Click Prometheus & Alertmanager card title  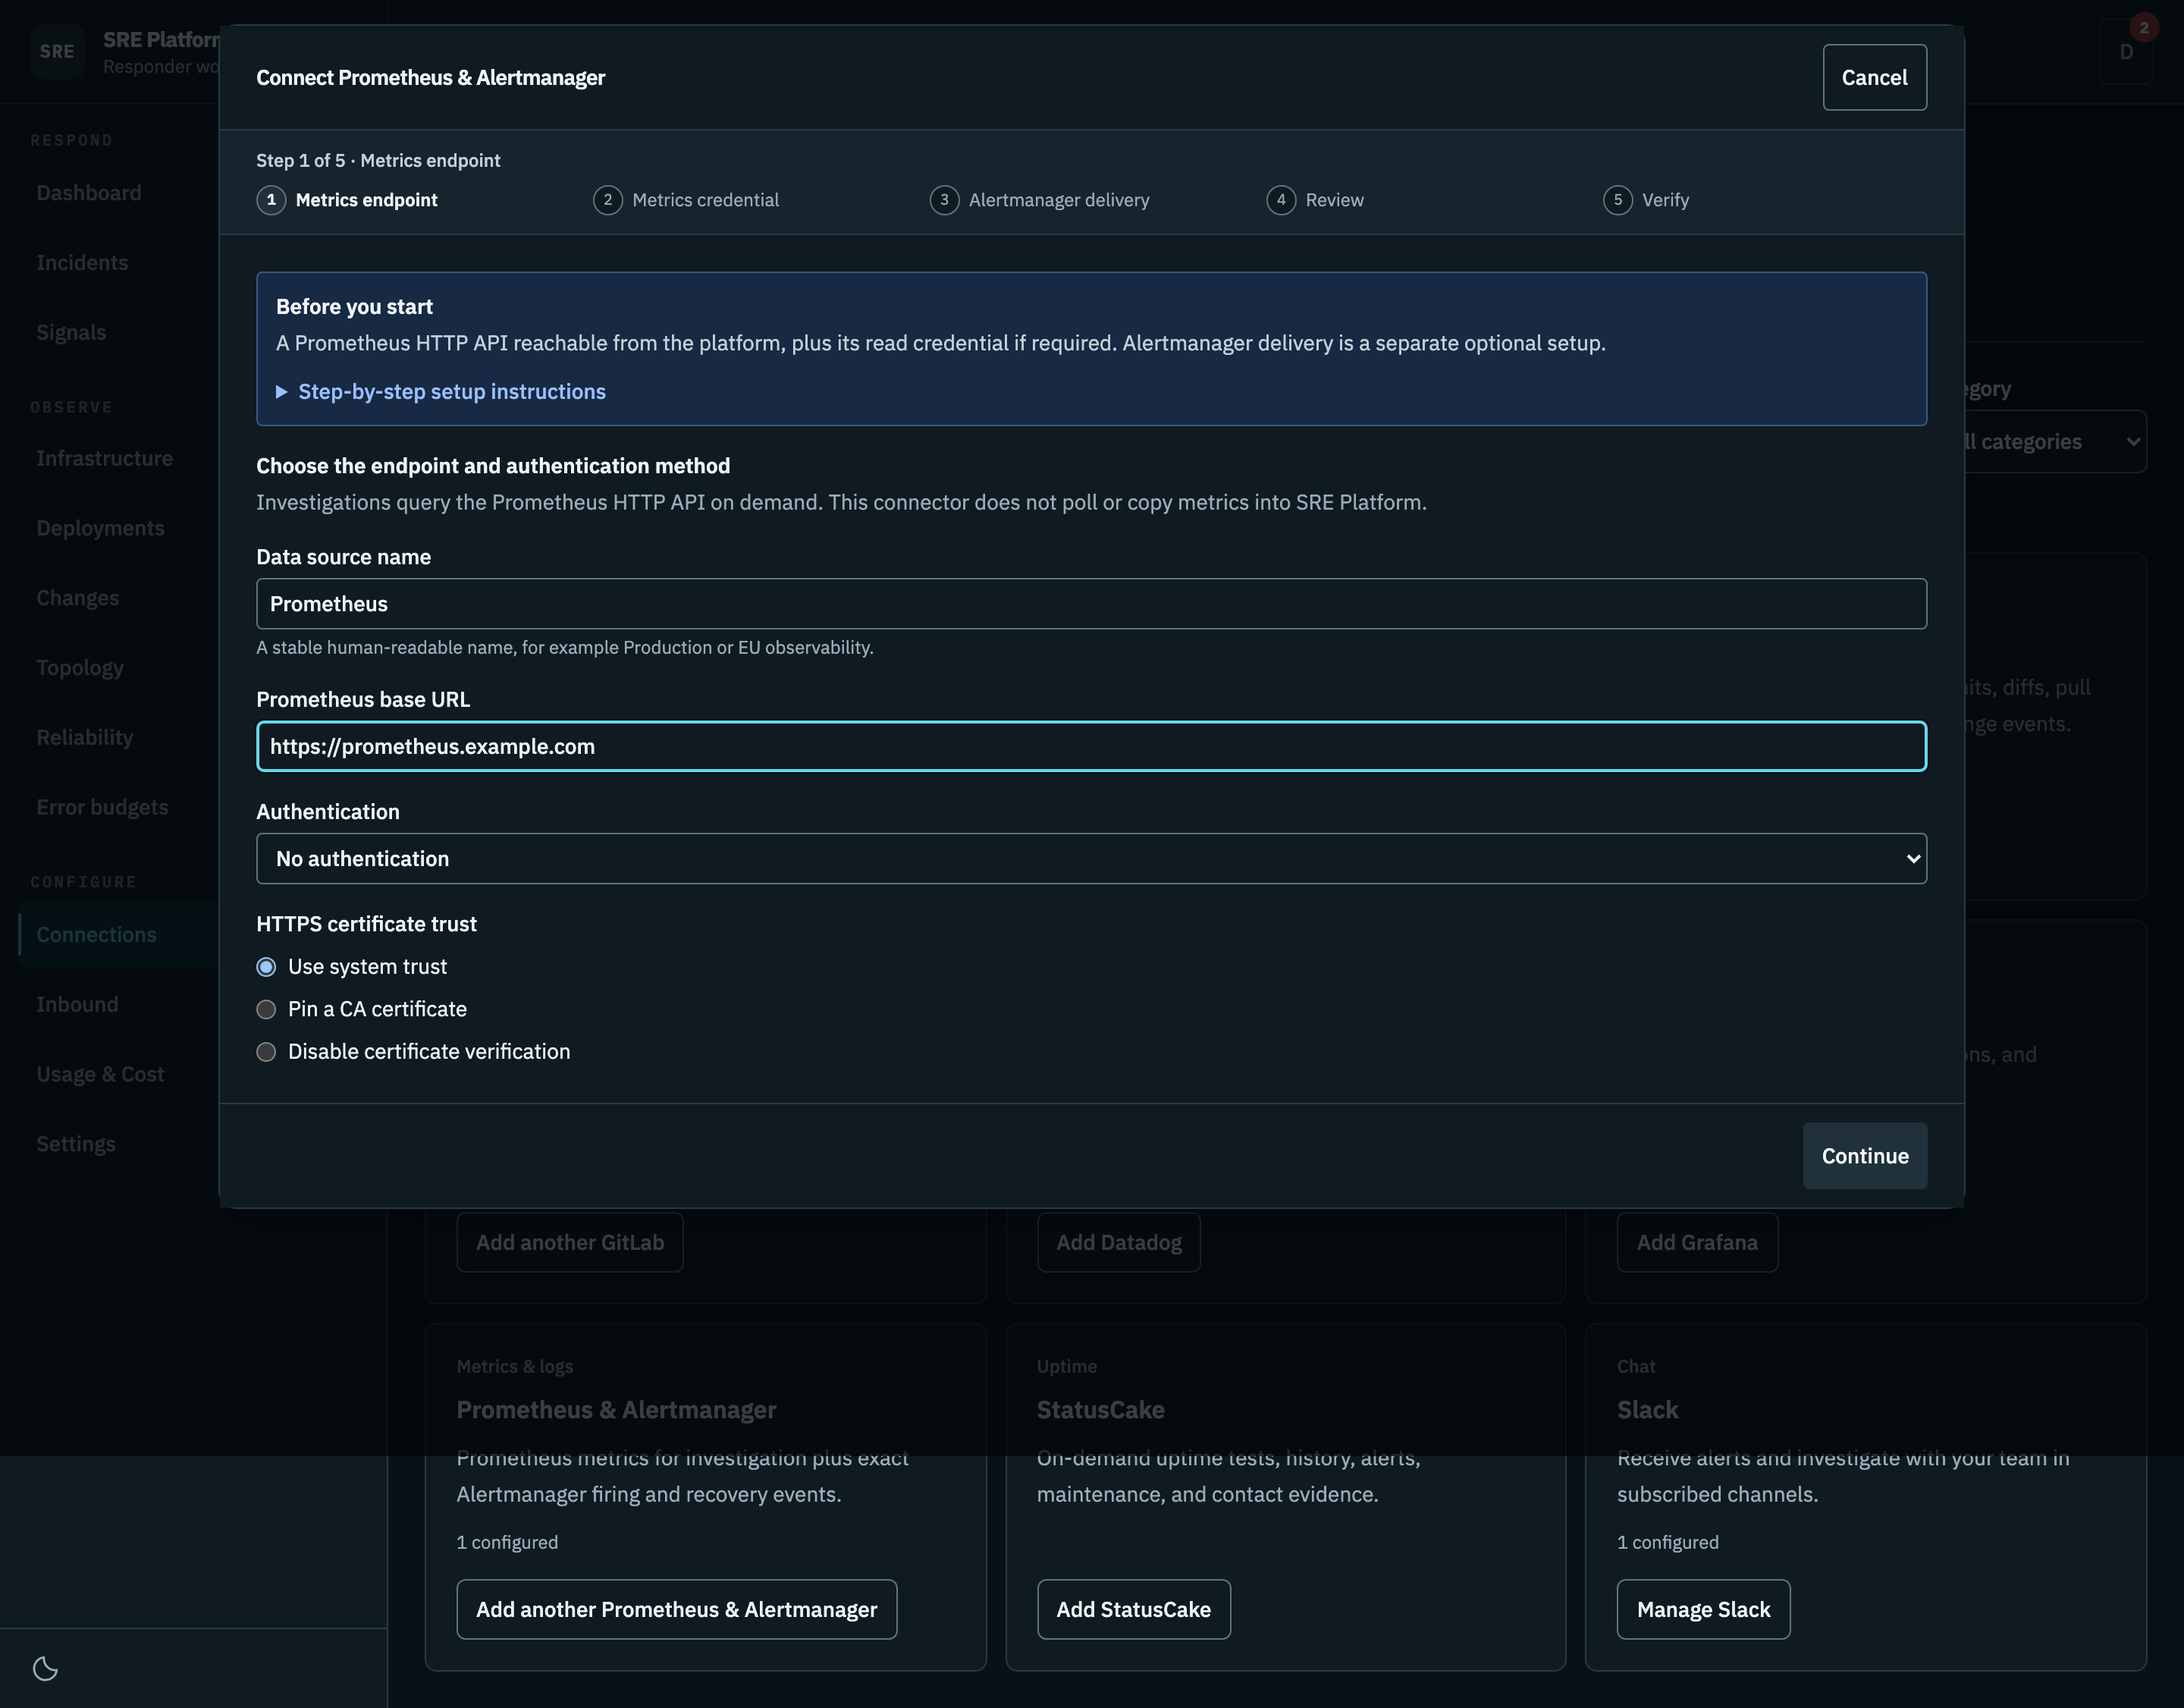[x=616, y=1410]
